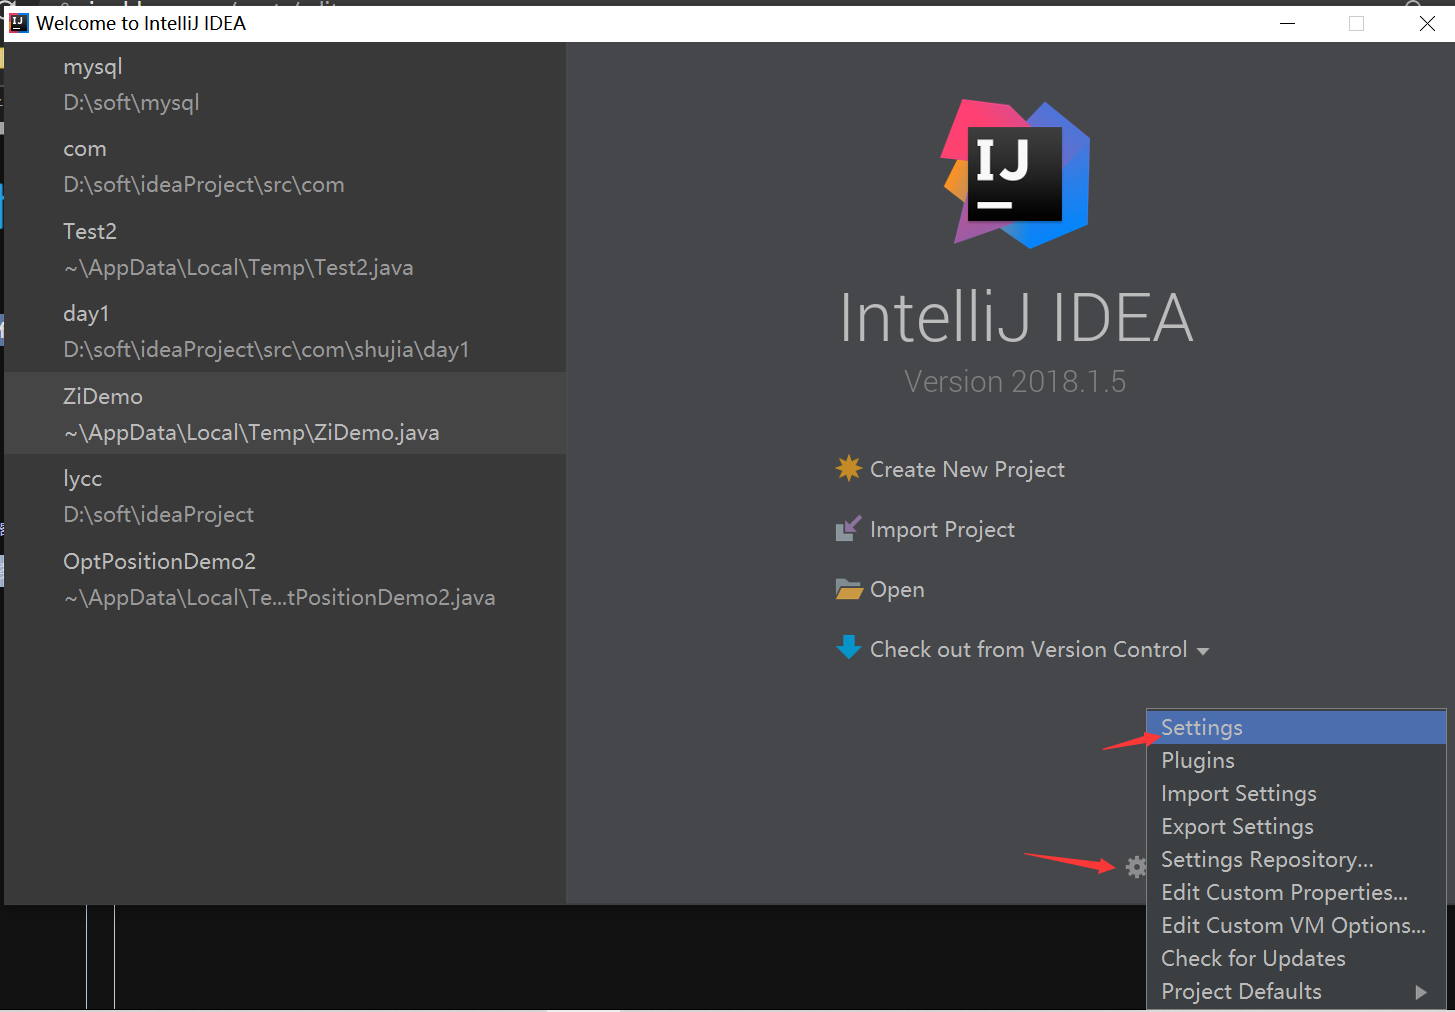Viewport: 1455px width, 1012px height.
Task: Expand the Check out from Version Control dropdown
Action: (1203, 651)
